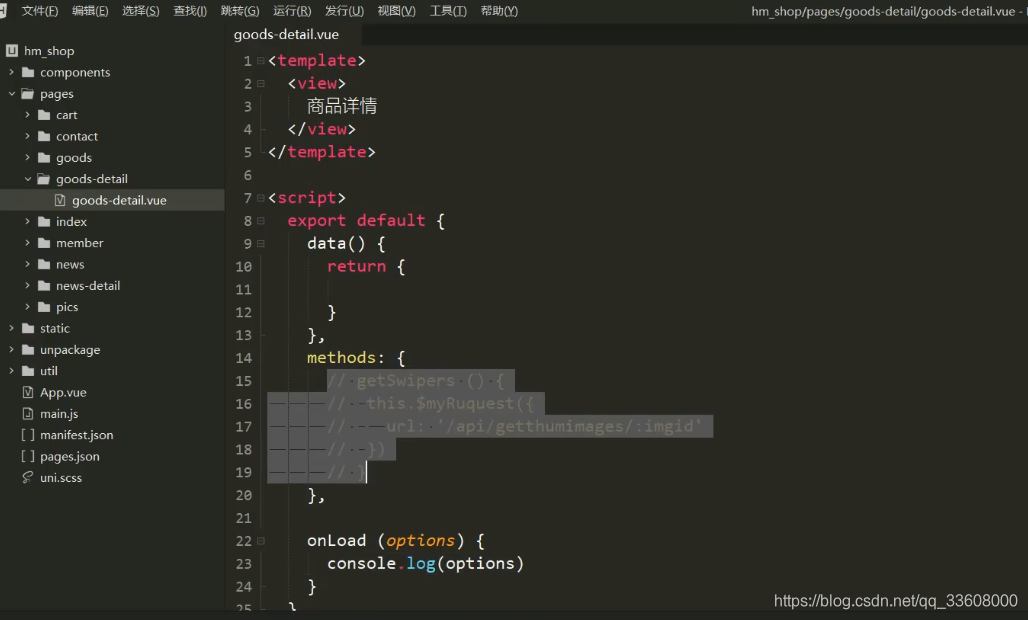The height and width of the screenshot is (620, 1028).
Task: Click the cart folder icon
Action: click(x=44, y=115)
